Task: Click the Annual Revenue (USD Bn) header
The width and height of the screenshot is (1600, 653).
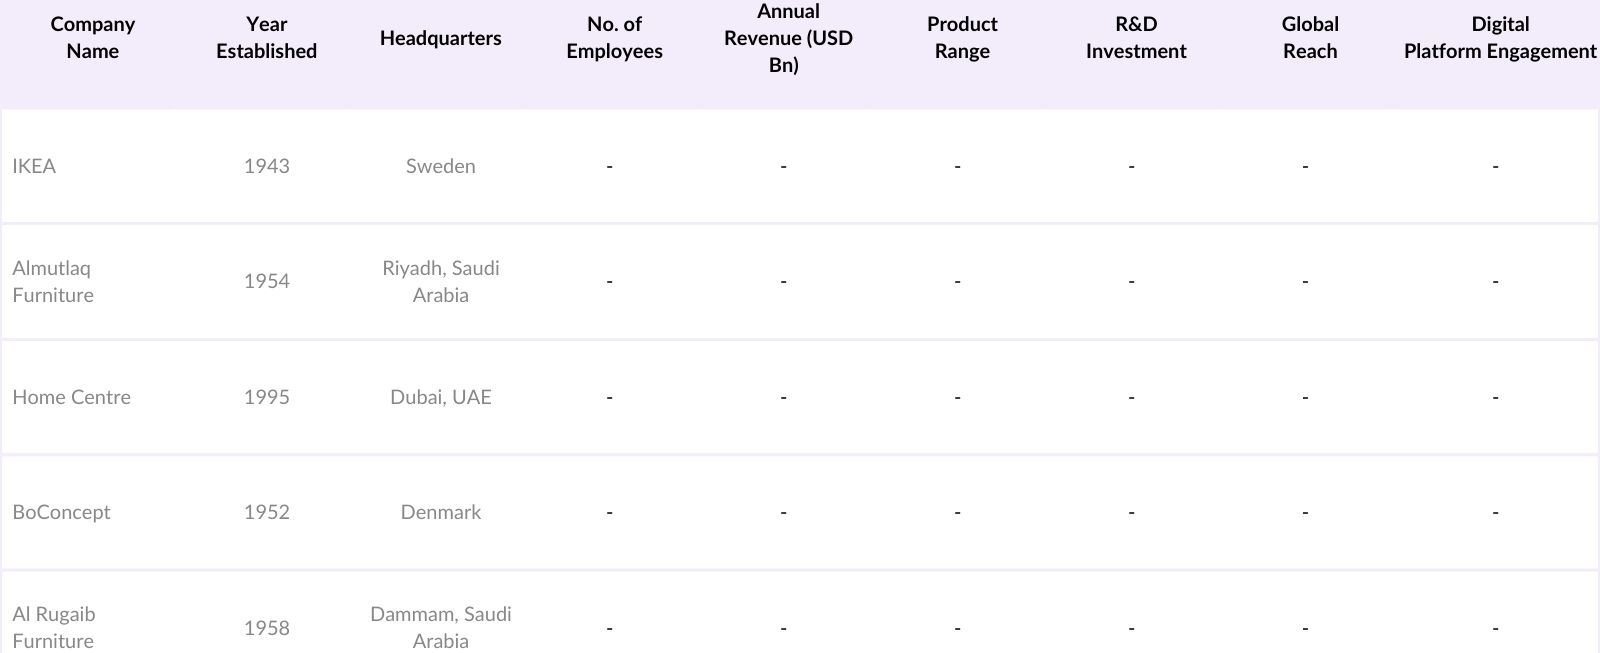Action: pos(788,38)
